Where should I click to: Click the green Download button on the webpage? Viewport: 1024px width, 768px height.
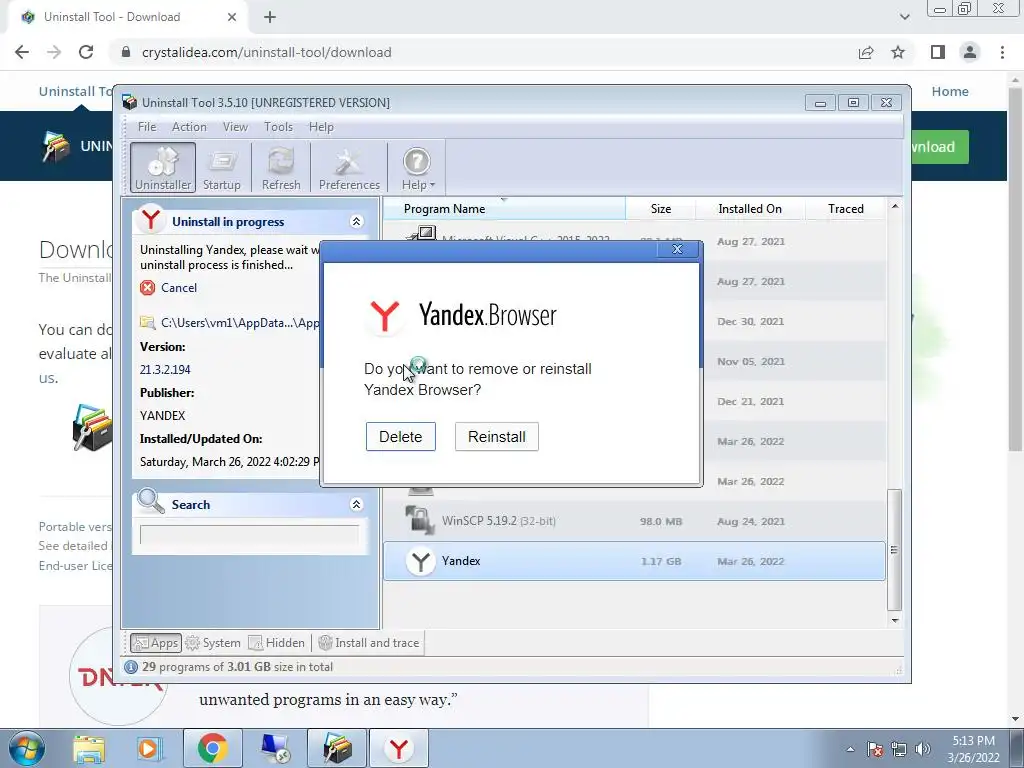coord(940,147)
